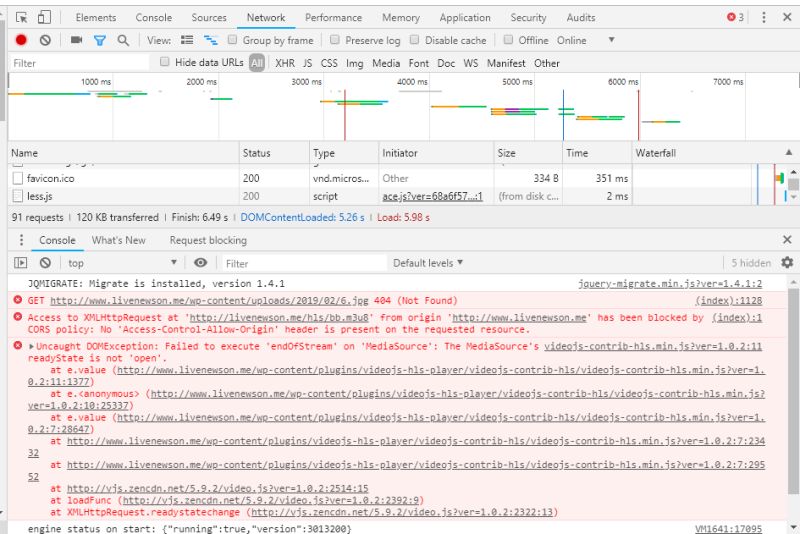Toggle the device toolbar icon
Screen dimensions: 800x534
[44, 17]
